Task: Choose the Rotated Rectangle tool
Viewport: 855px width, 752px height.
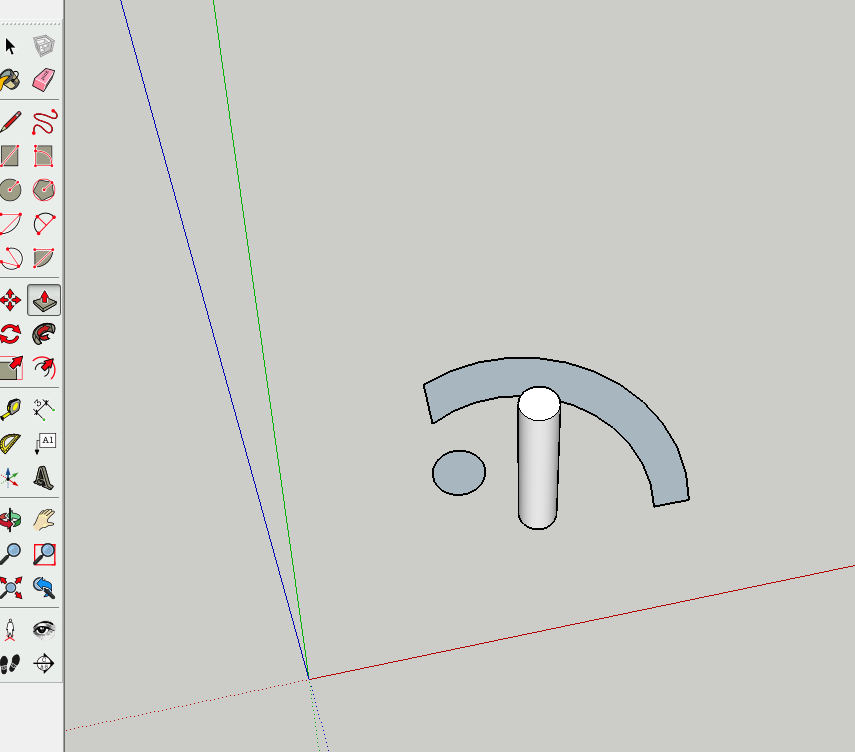Action: click(44, 156)
